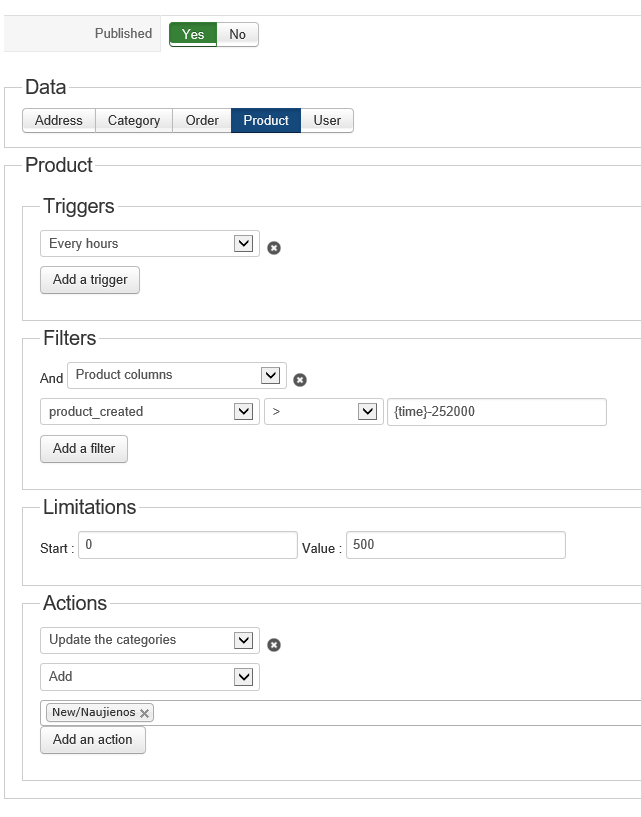This screenshot has height=817, width=641.
Task: Set Published to Yes
Action: (x=193, y=34)
